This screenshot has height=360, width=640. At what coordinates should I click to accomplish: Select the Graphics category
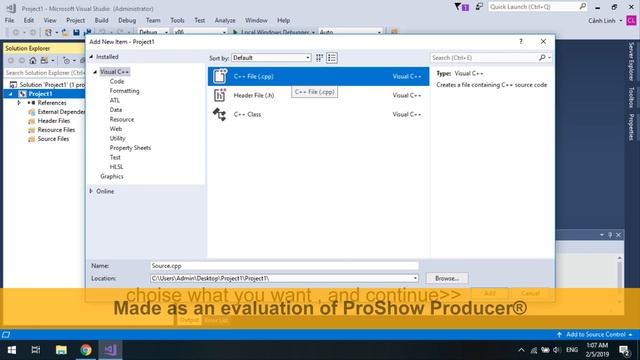click(112, 176)
